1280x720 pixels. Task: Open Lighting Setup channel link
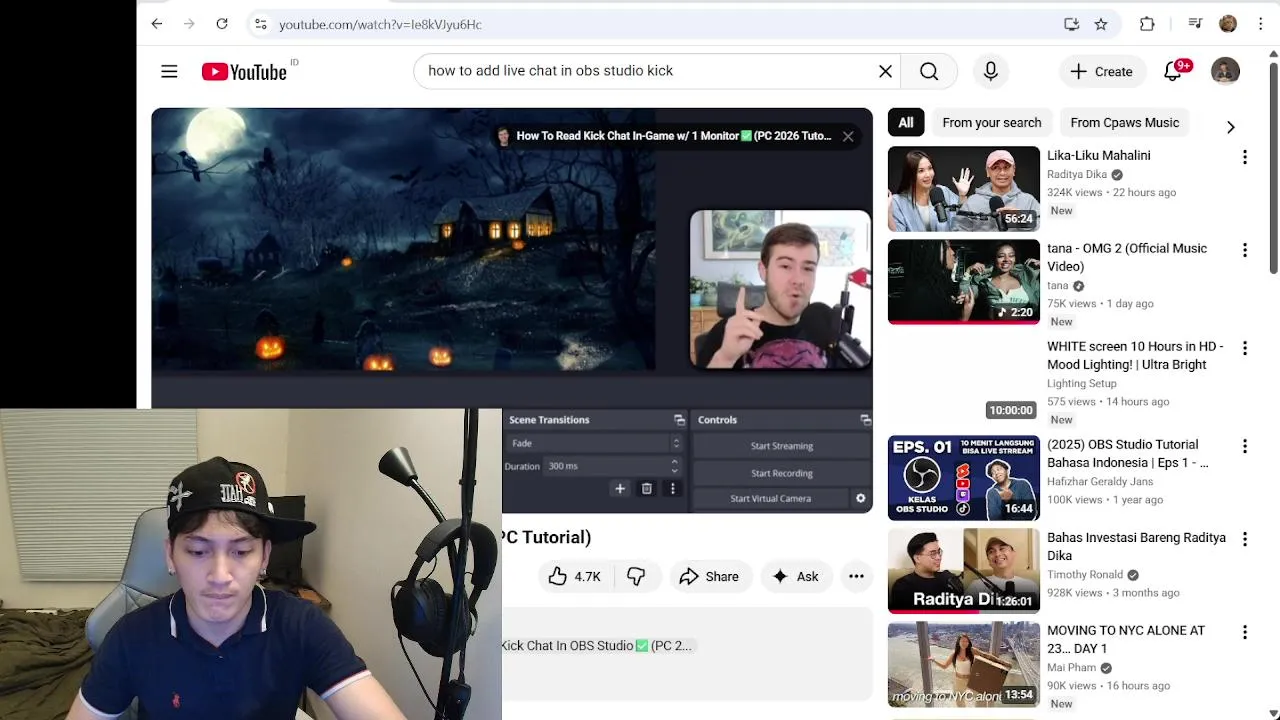tap(1082, 383)
